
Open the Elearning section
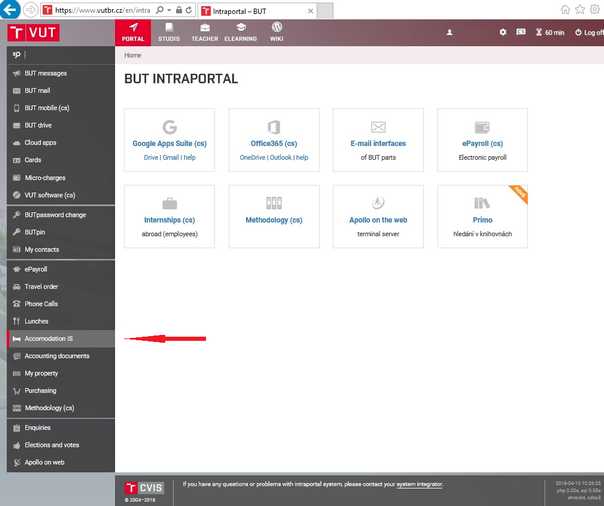[241, 32]
